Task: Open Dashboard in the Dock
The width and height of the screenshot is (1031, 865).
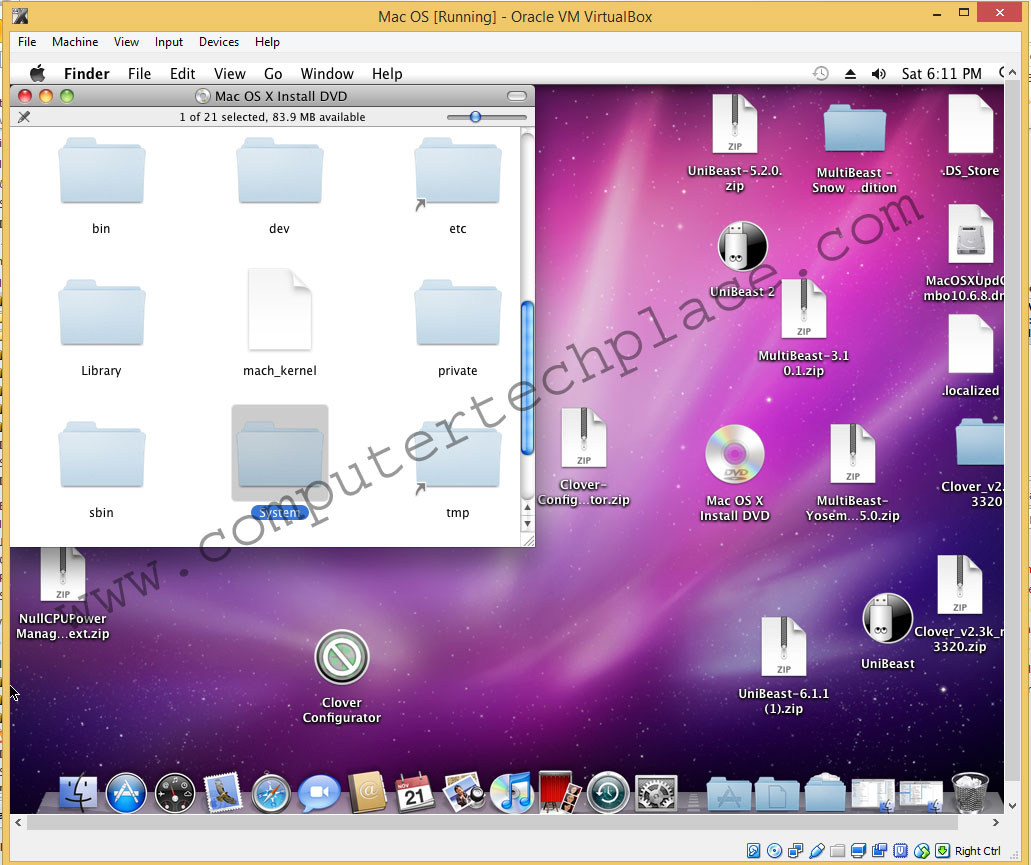Action: point(175,793)
